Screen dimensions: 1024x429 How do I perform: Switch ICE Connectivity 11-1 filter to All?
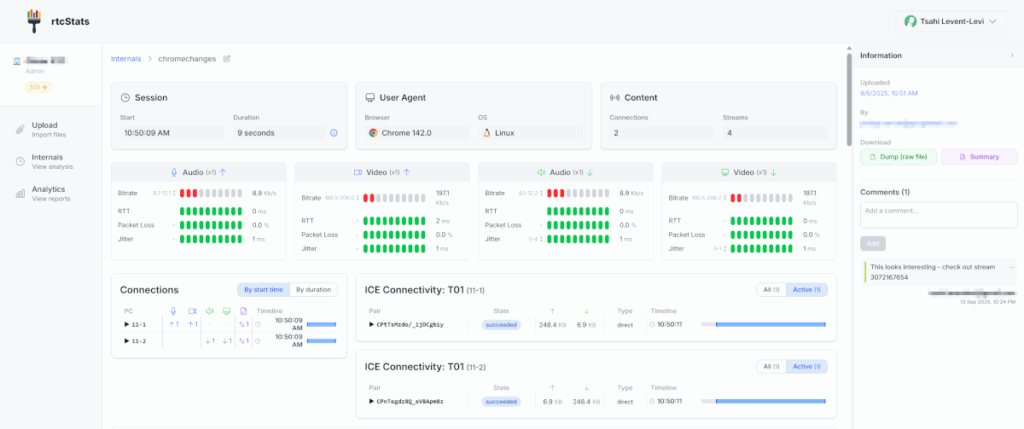tap(771, 290)
